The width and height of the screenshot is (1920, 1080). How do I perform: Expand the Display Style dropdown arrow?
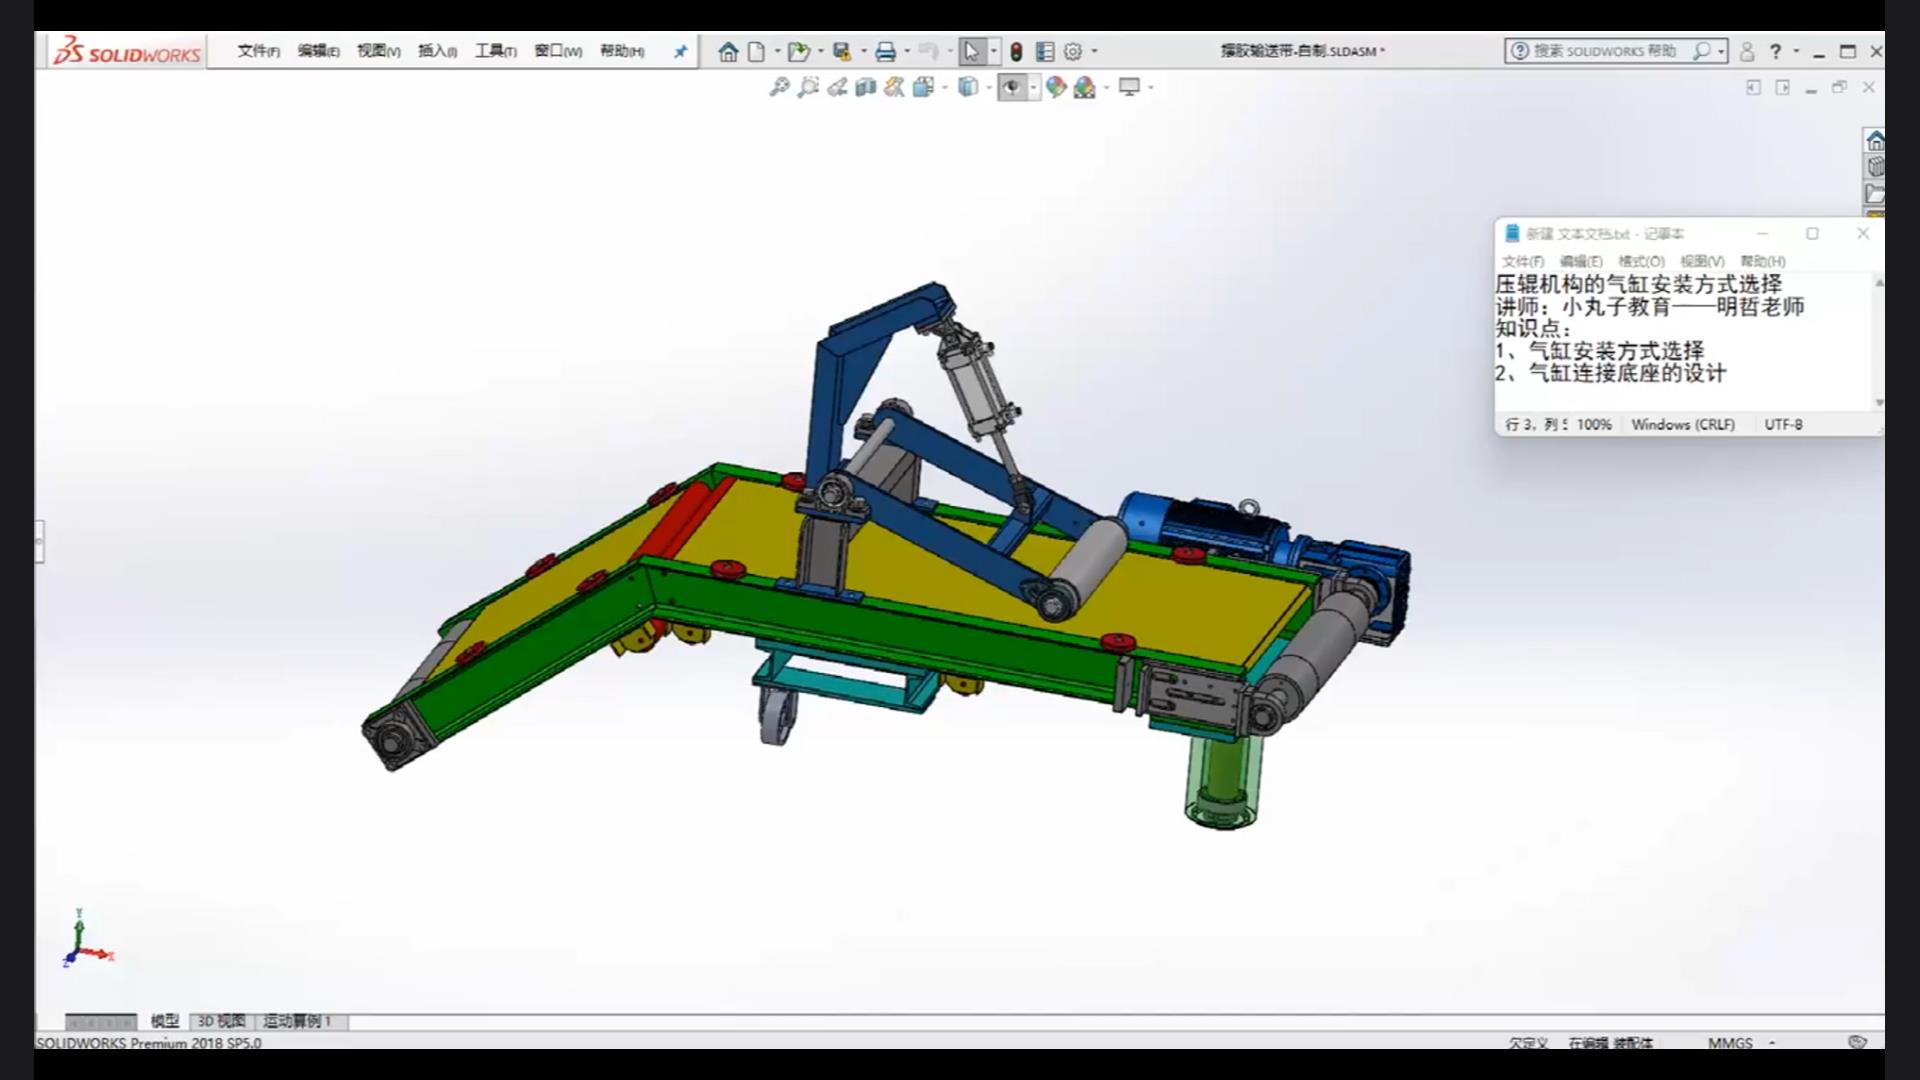[989, 88]
